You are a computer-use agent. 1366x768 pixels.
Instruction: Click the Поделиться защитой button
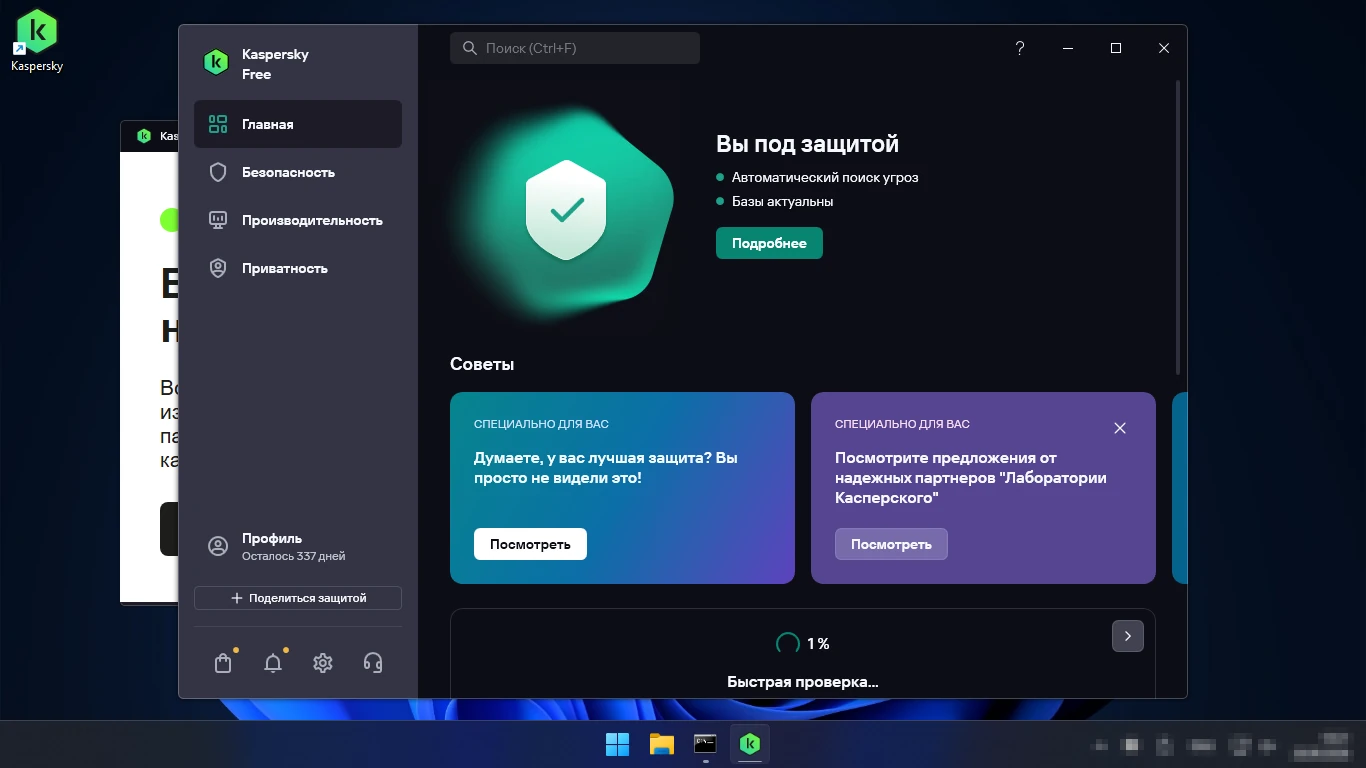pyautogui.click(x=298, y=598)
